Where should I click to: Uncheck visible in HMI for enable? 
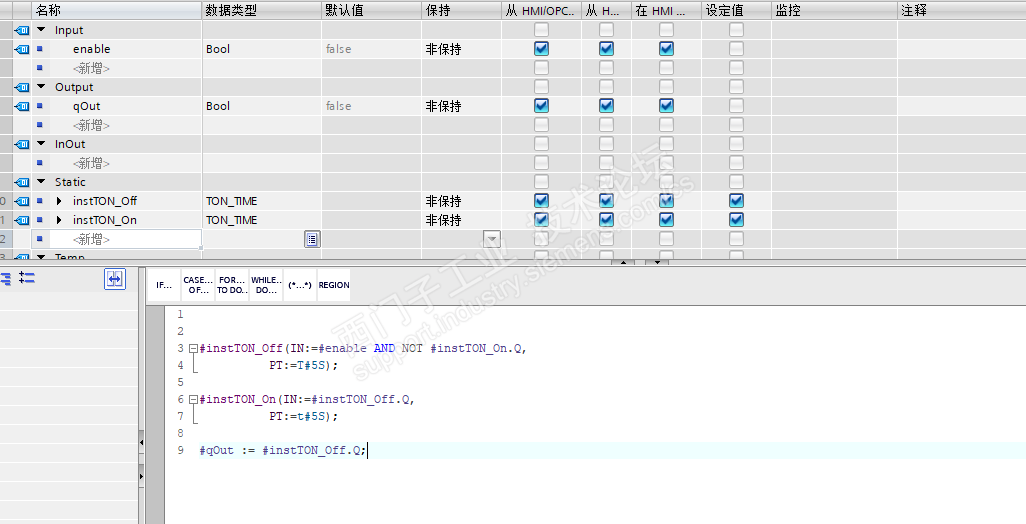tap(666, 49)
